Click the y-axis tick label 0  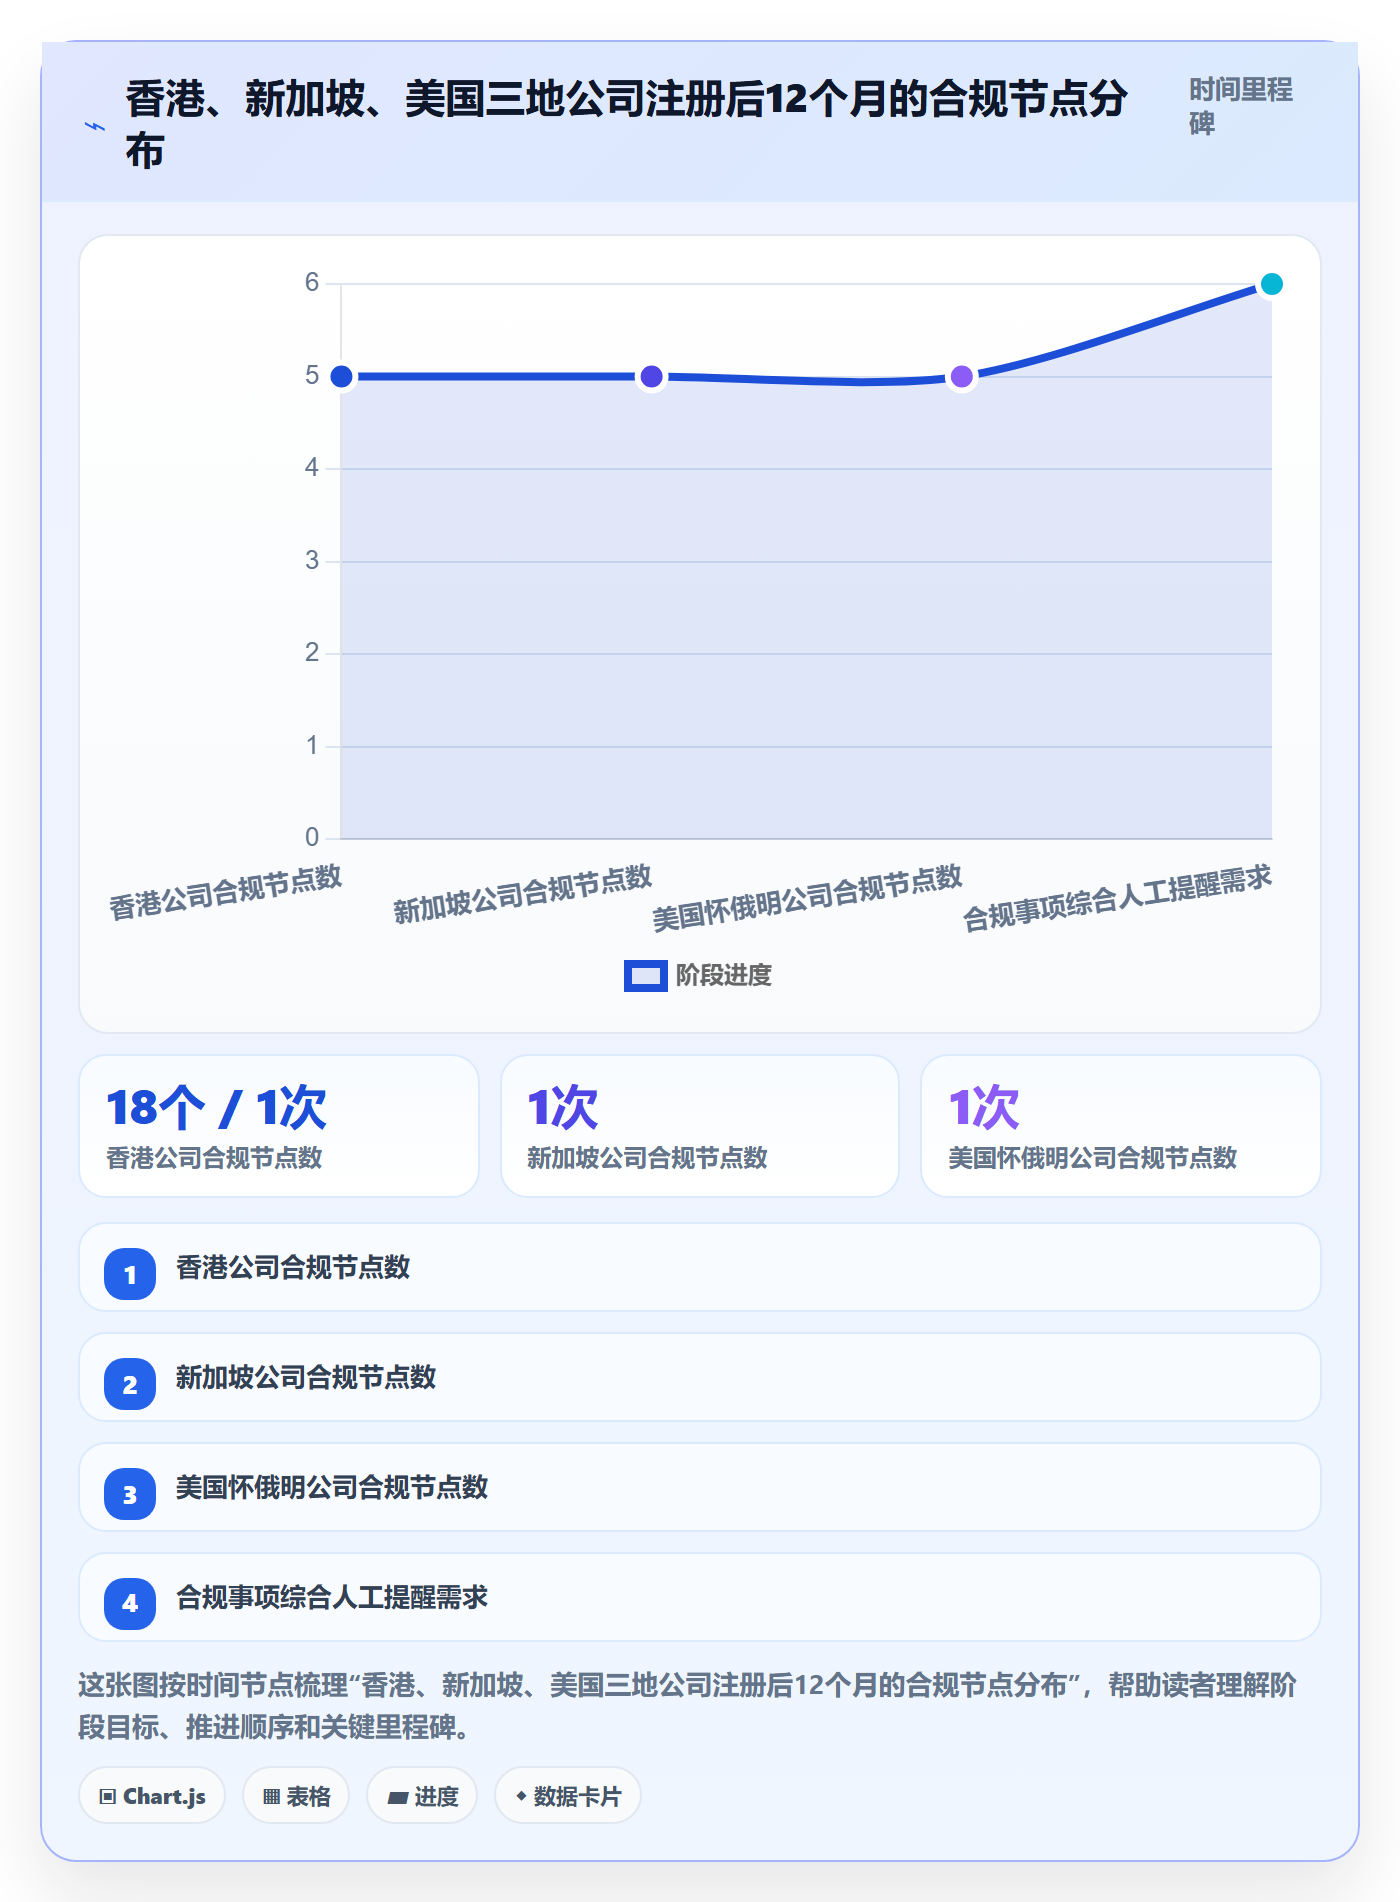pyautogui.click(x=312, y=837)
